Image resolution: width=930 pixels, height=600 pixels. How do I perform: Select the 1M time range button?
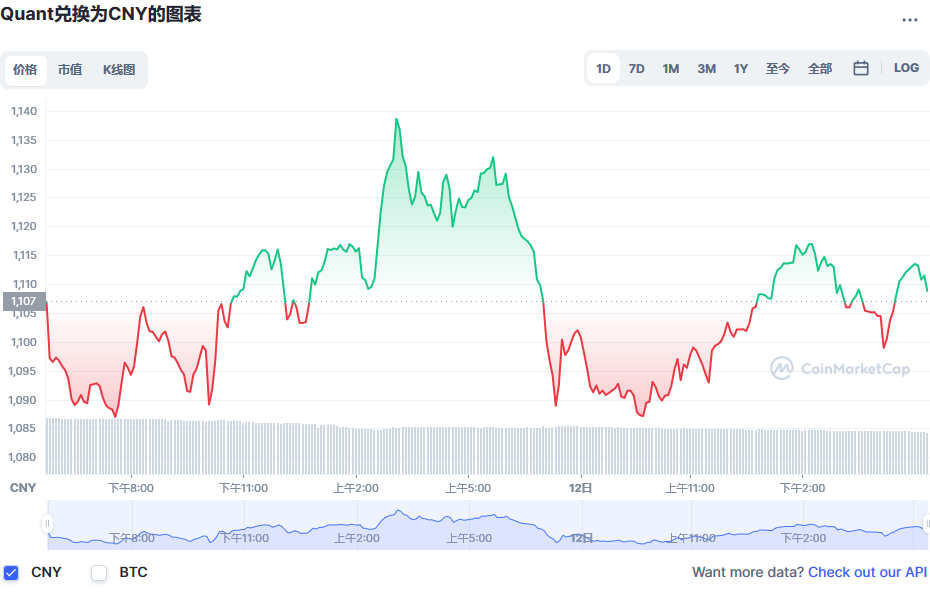tap(671, 67)
